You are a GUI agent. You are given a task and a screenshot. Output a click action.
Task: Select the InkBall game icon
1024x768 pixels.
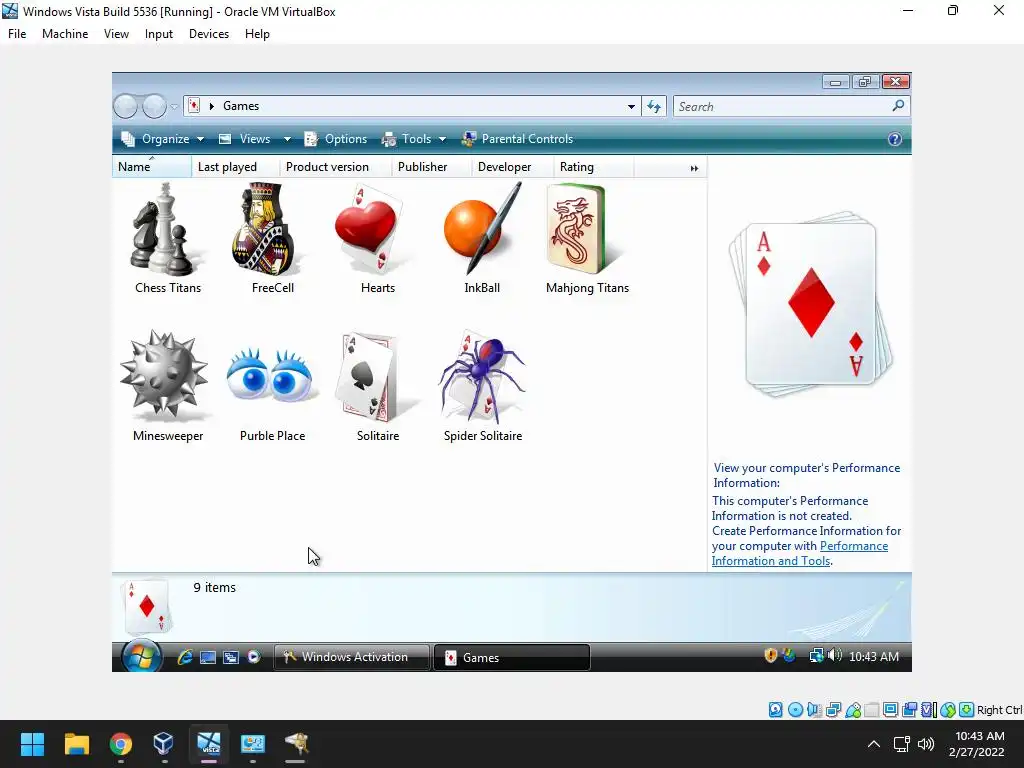click(x=482, y=229)
